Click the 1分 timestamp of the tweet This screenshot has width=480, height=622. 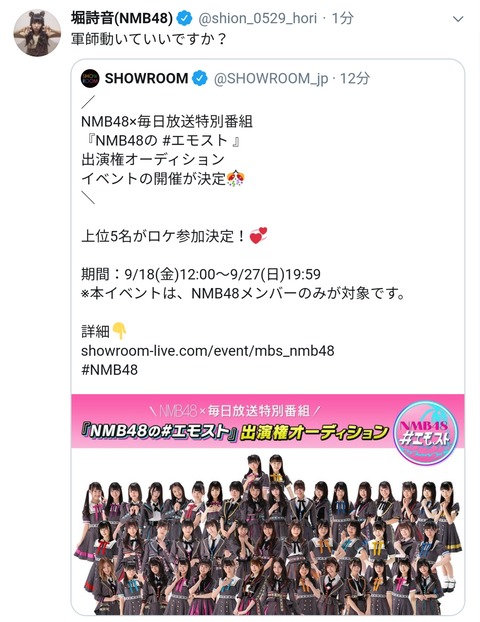[x=342, y=18]
